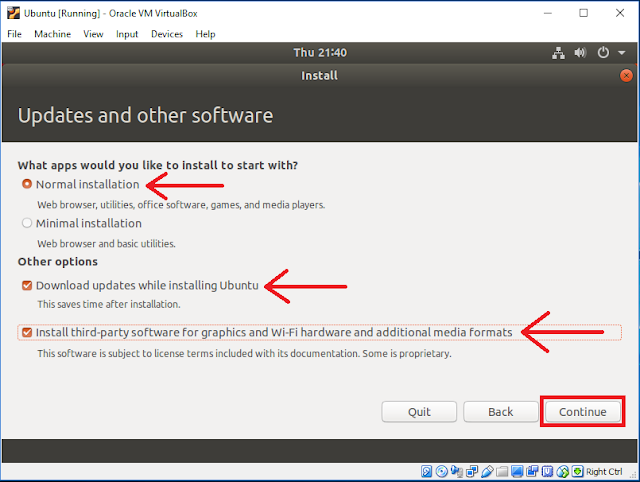Click the Ubuntu wired network icon in top panel
Screen dimensions: 640x482
(x=558, y=53)
